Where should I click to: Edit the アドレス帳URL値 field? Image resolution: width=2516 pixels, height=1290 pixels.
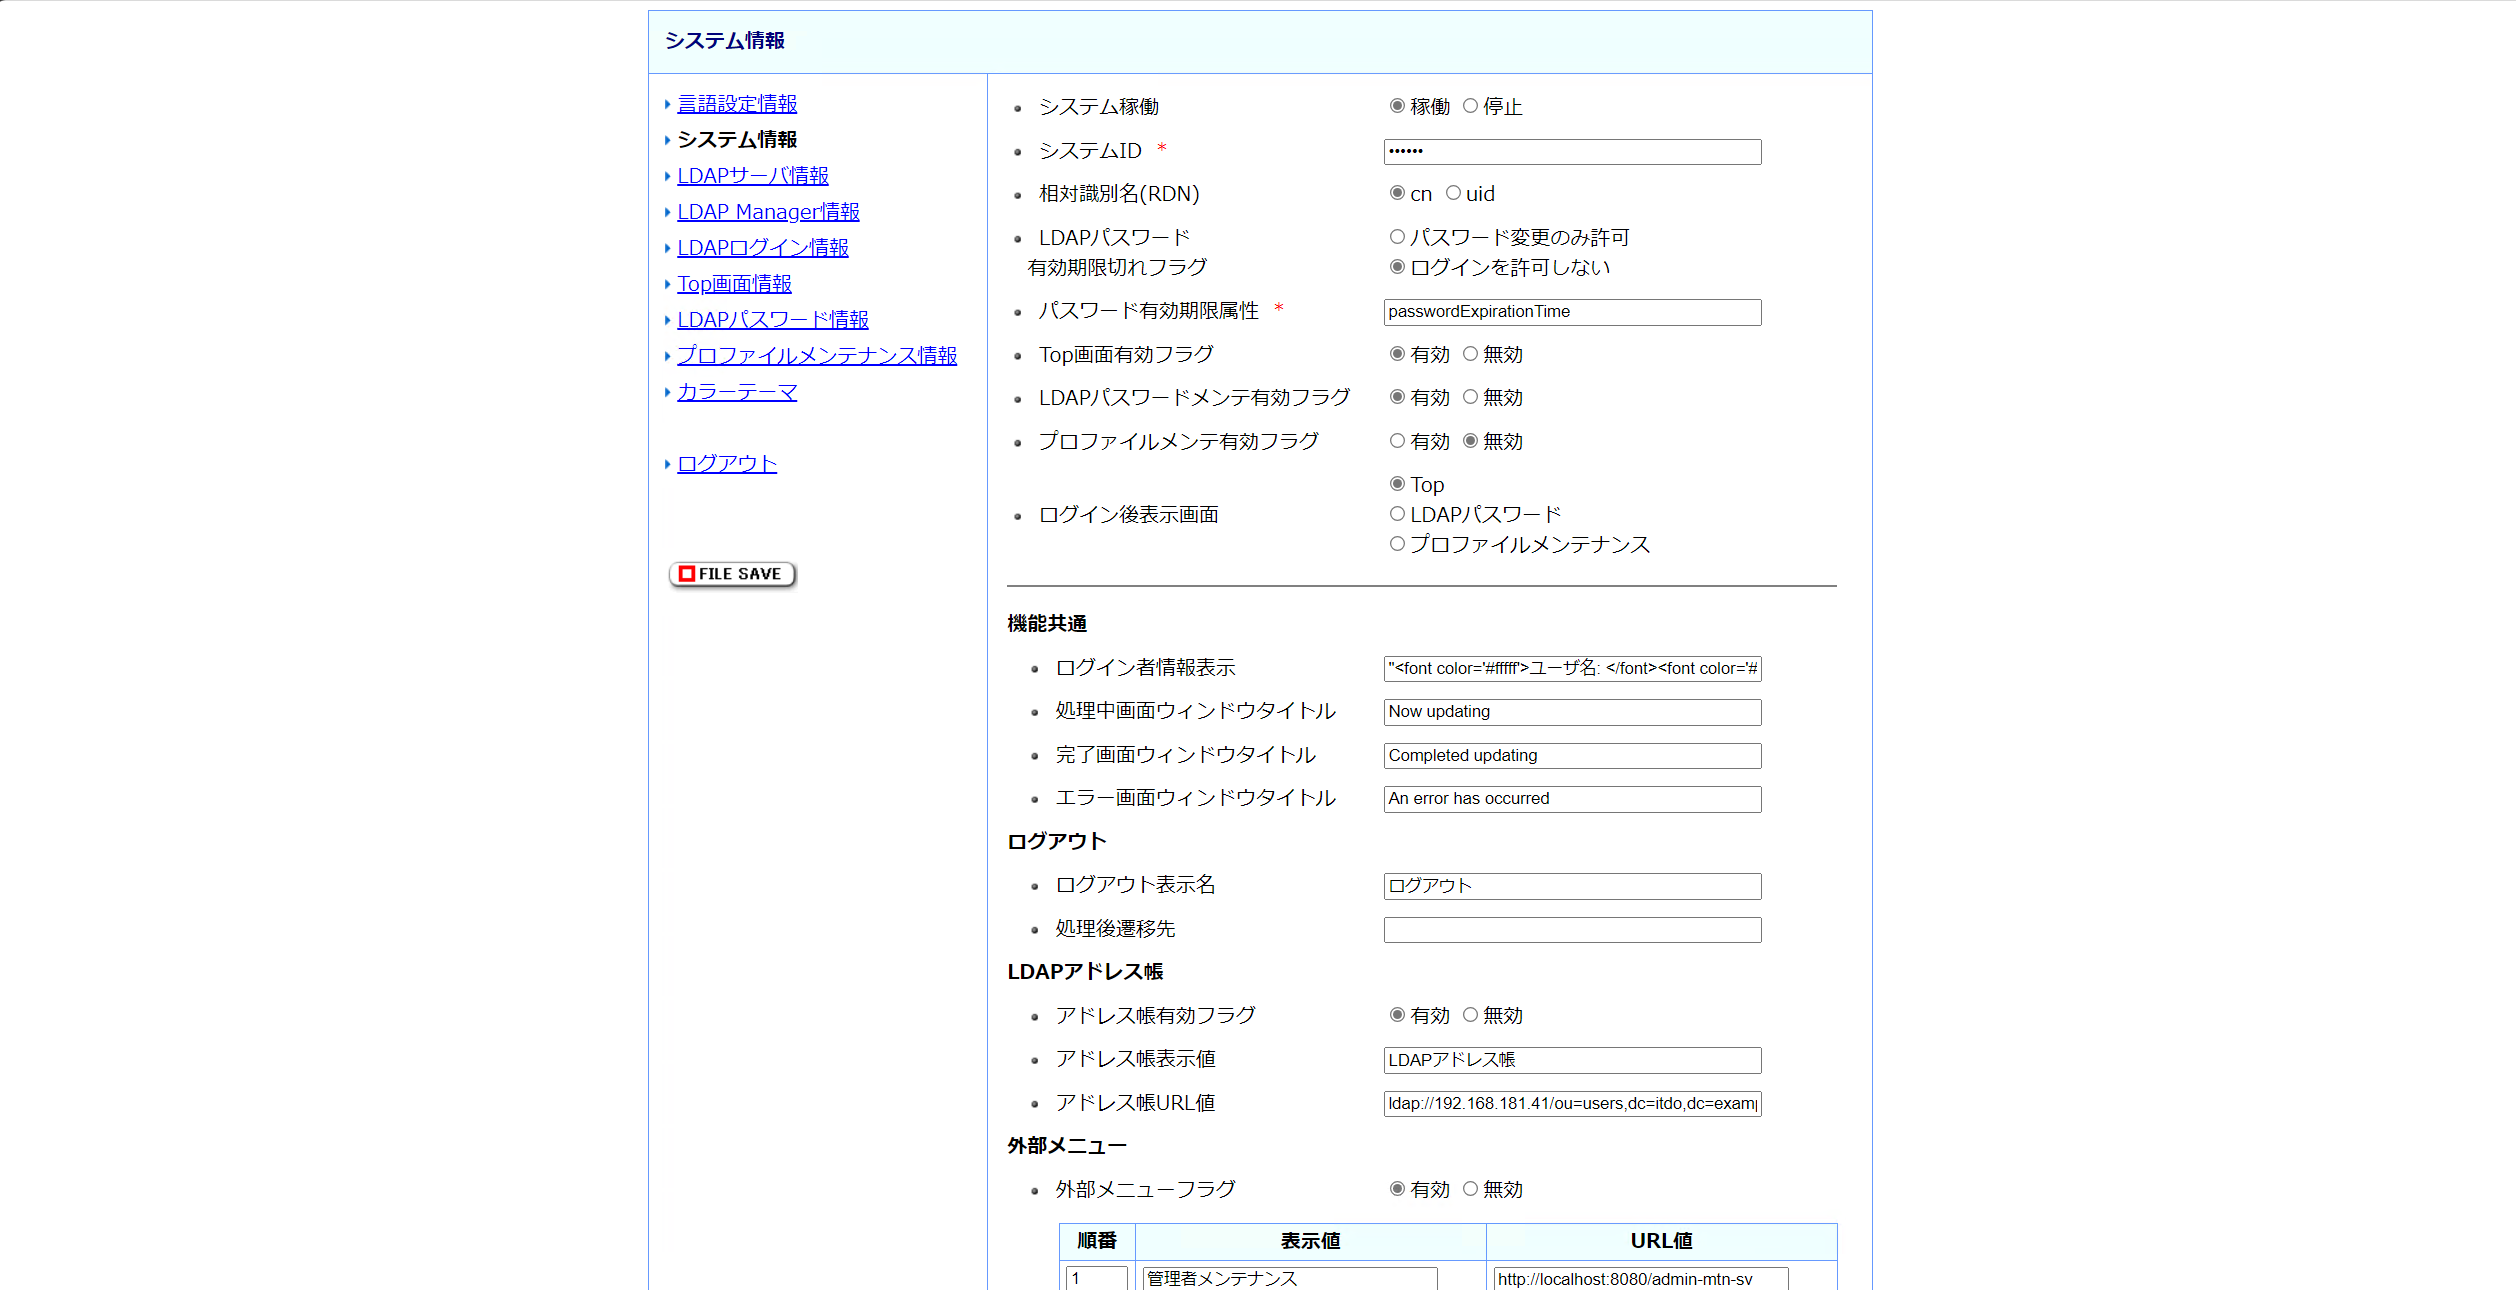(x=1571, y=1104)
